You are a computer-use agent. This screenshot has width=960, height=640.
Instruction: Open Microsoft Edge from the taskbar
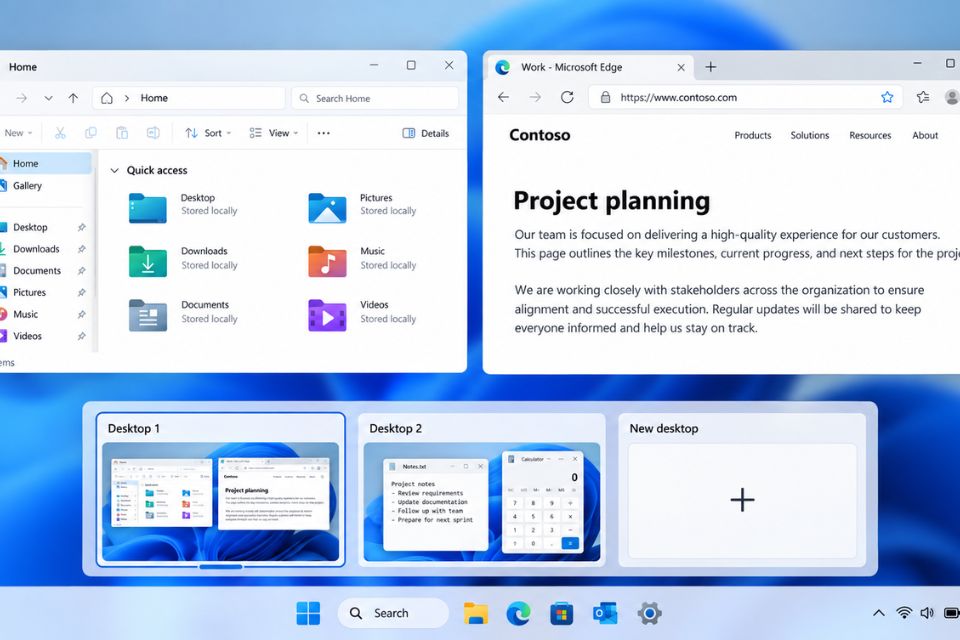coord(519,613)
